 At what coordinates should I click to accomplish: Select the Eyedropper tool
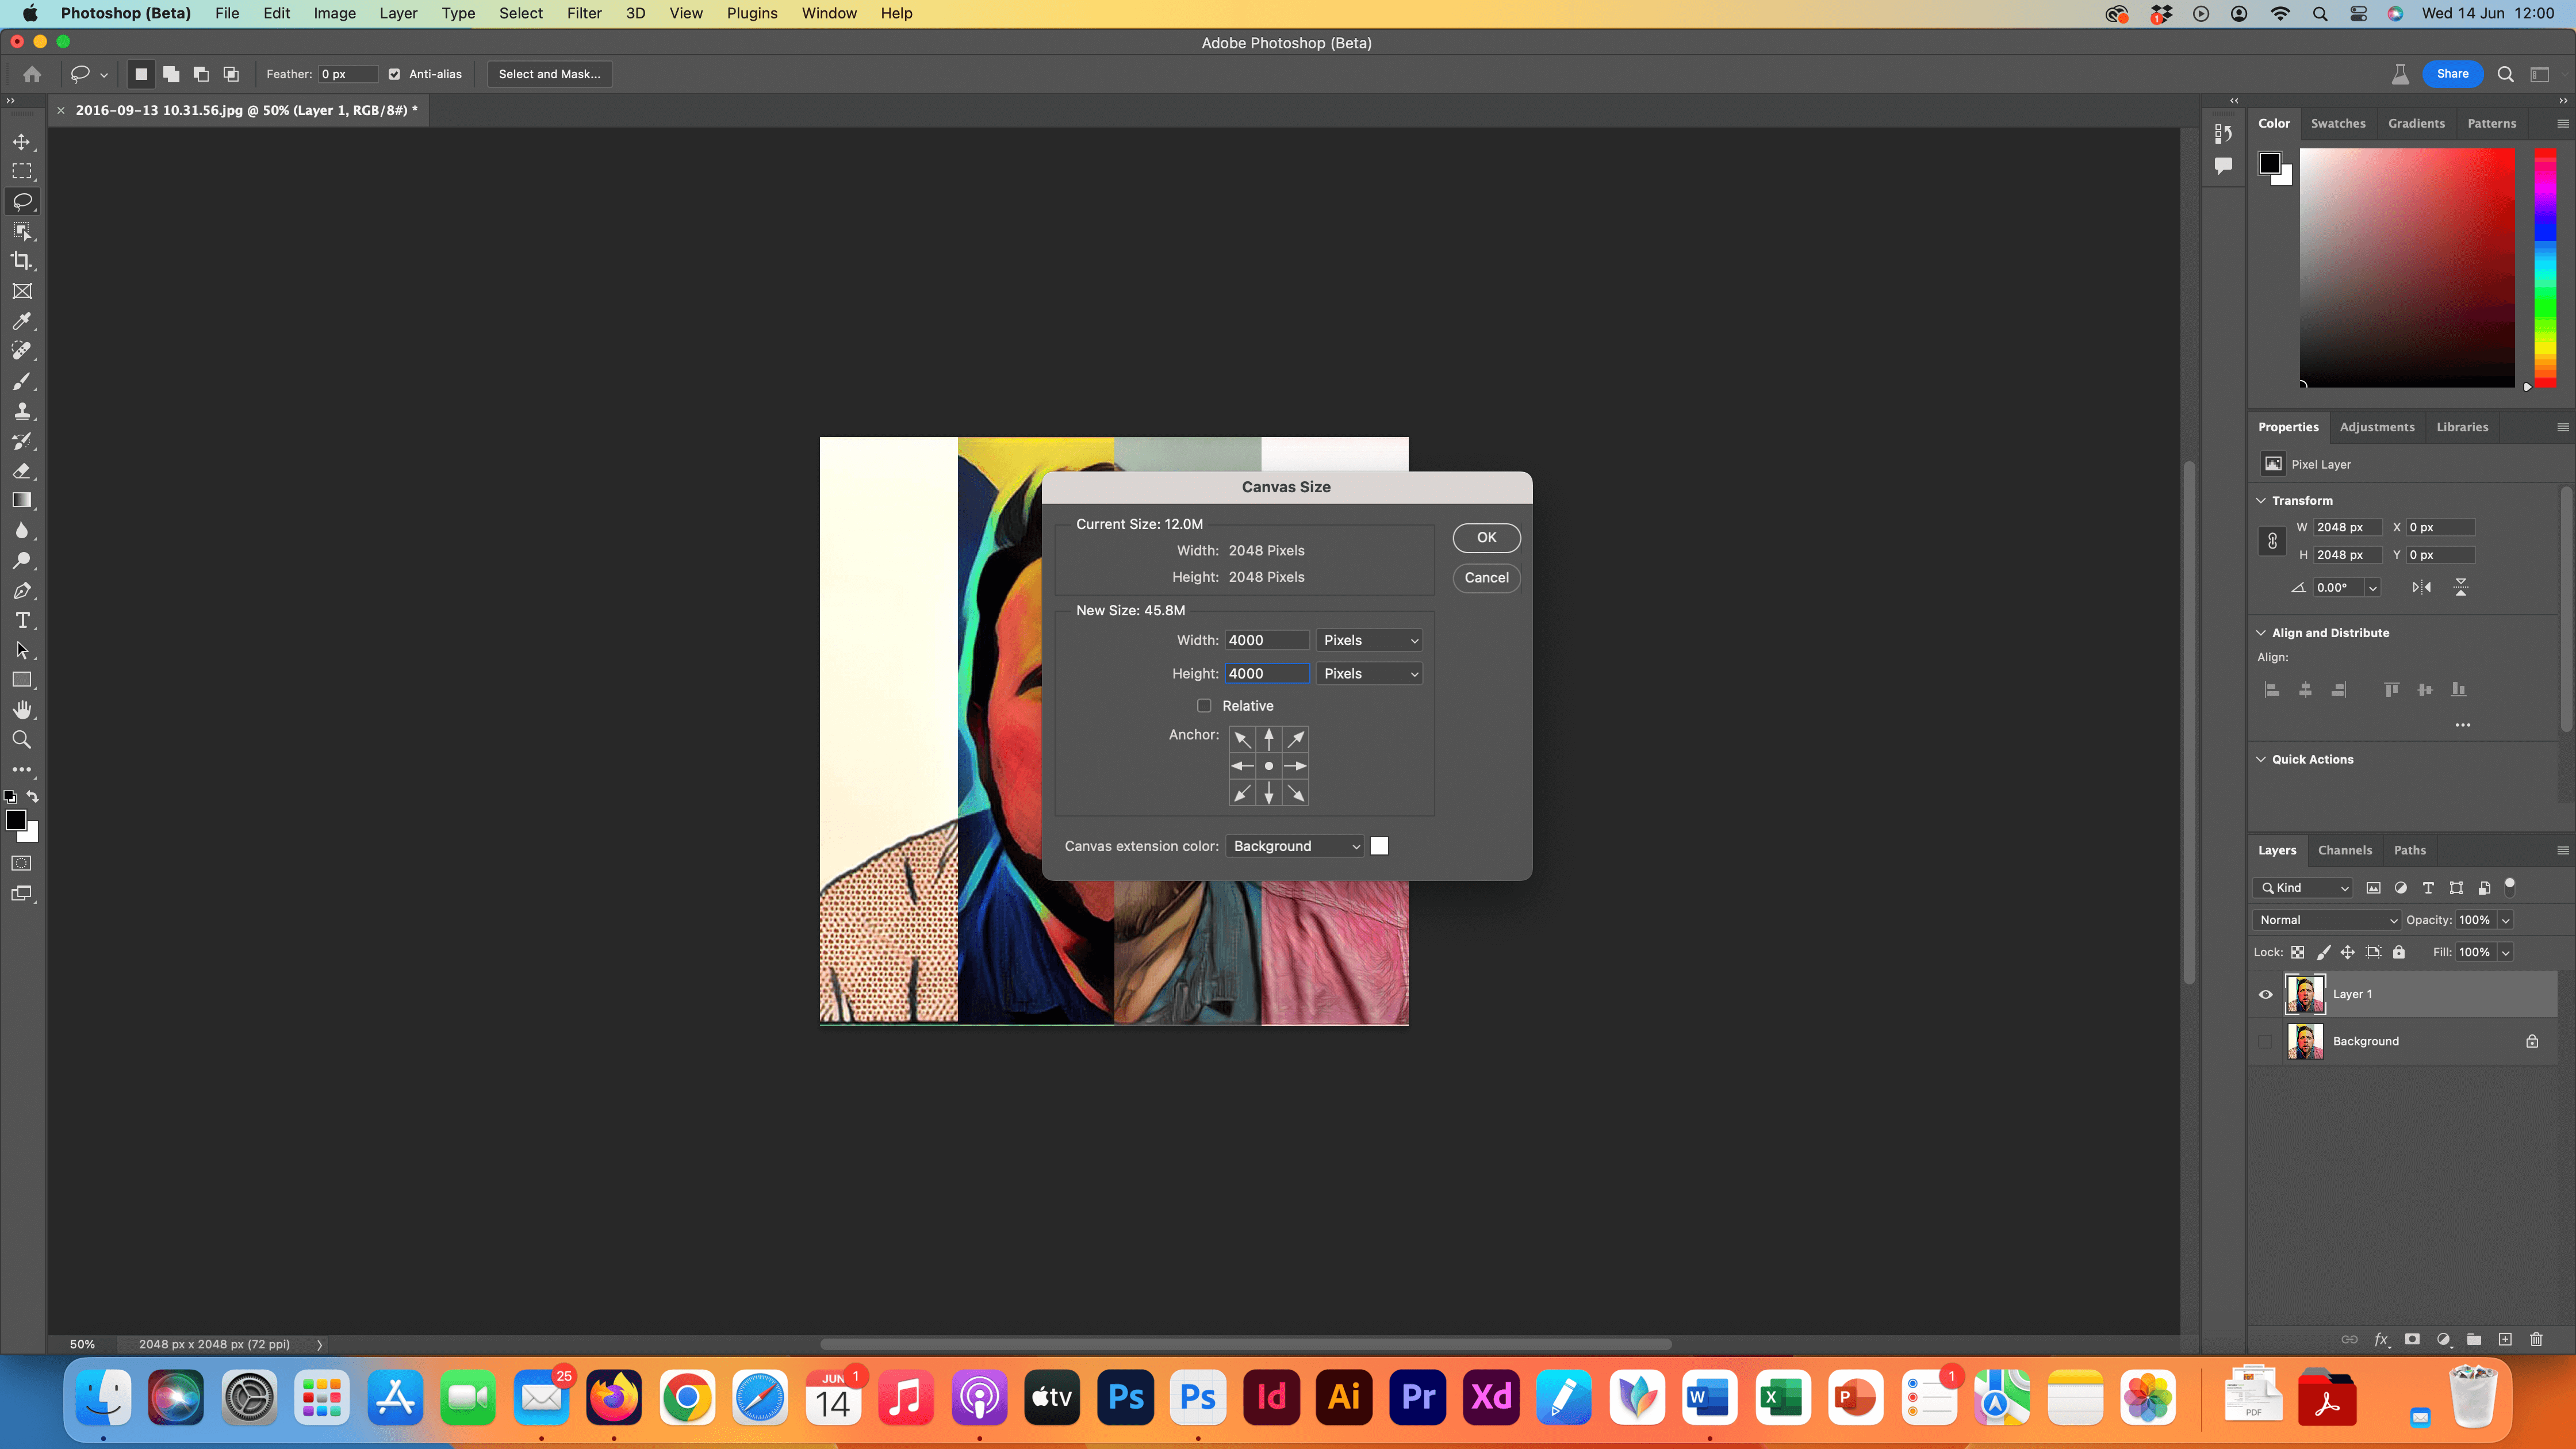coord(22,321)
